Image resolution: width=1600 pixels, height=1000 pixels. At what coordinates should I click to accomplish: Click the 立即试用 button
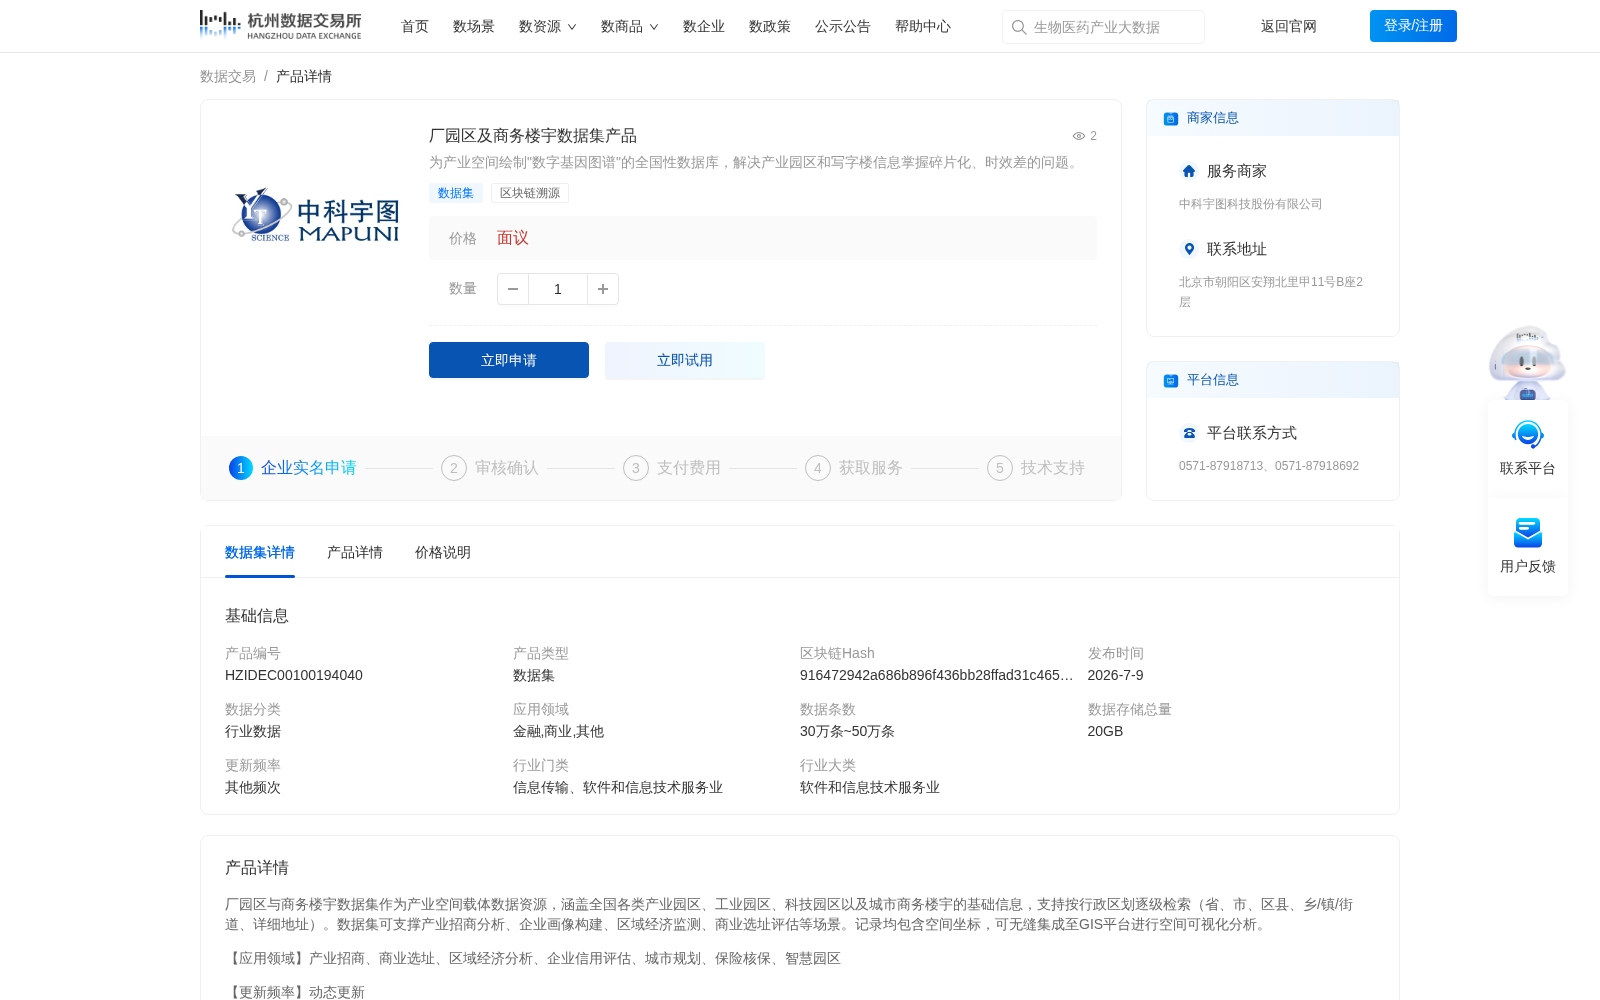tap(685, 360)
